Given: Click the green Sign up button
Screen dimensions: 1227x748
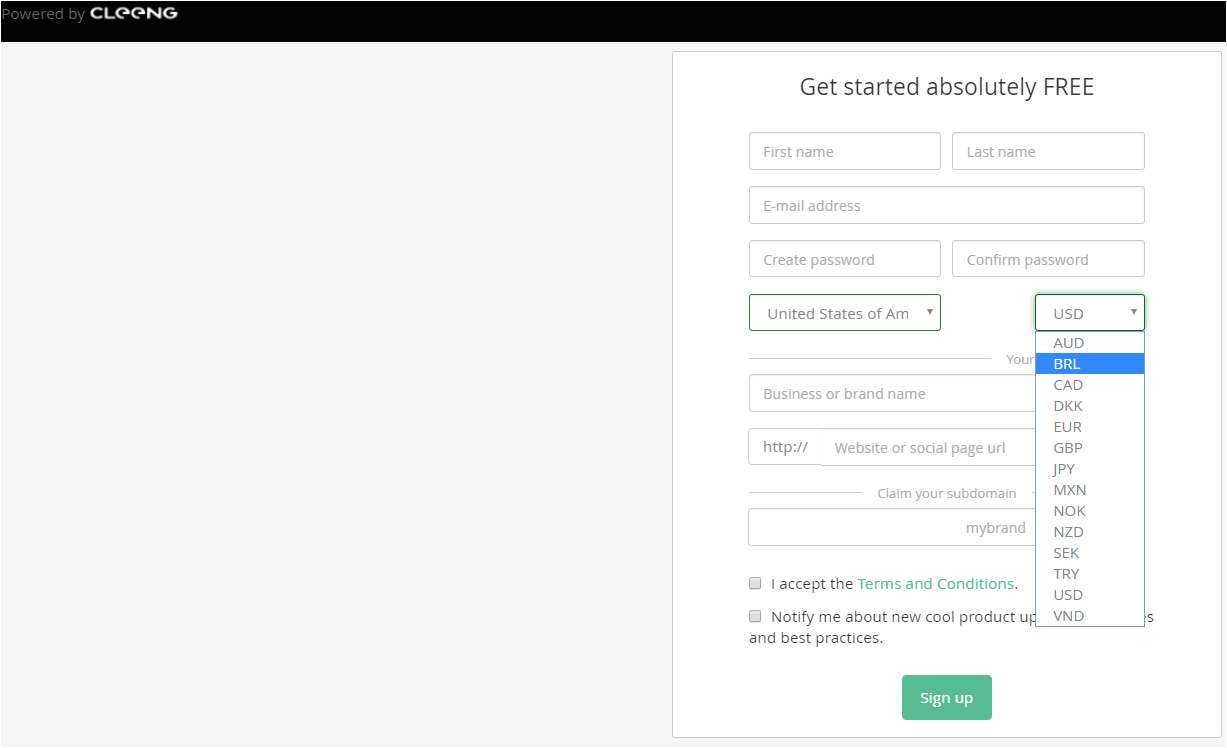Looking at the screenshot, I should pos(947,698).
